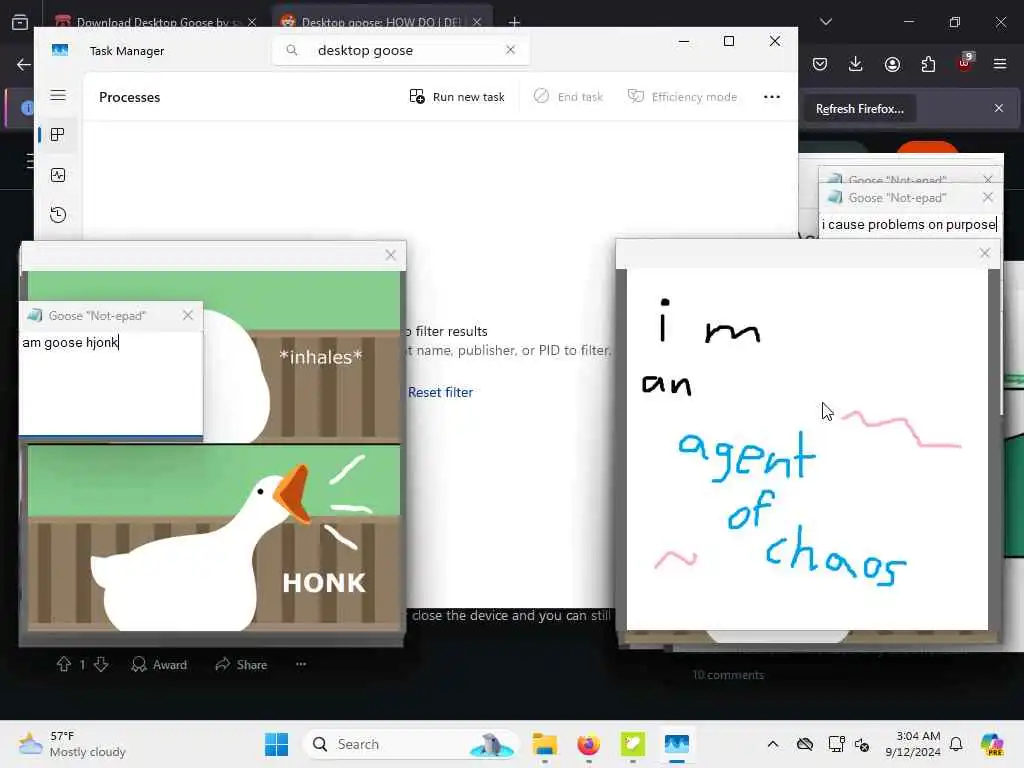Open the notifications bell icon
1024x768 pixels.
(x=956, y=744)
